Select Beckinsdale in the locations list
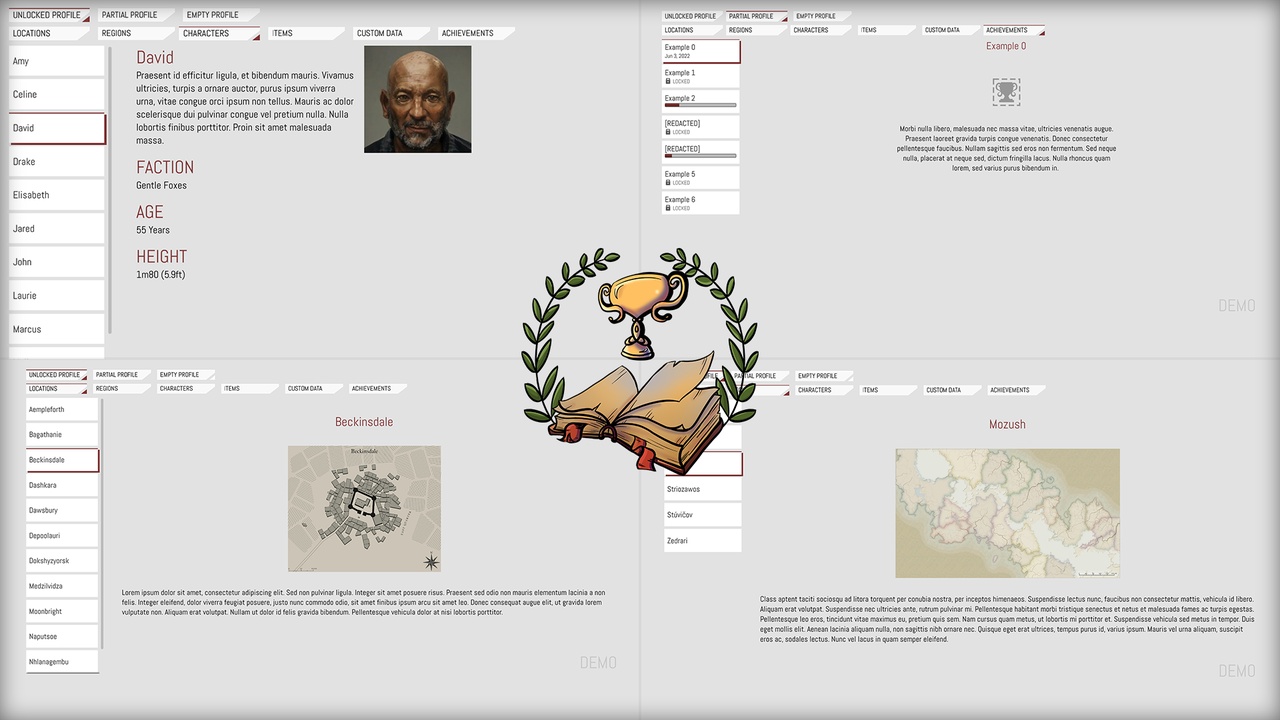Image resolution: width=1280 pixels, height=720 pixels. click(x=62, y=460)
